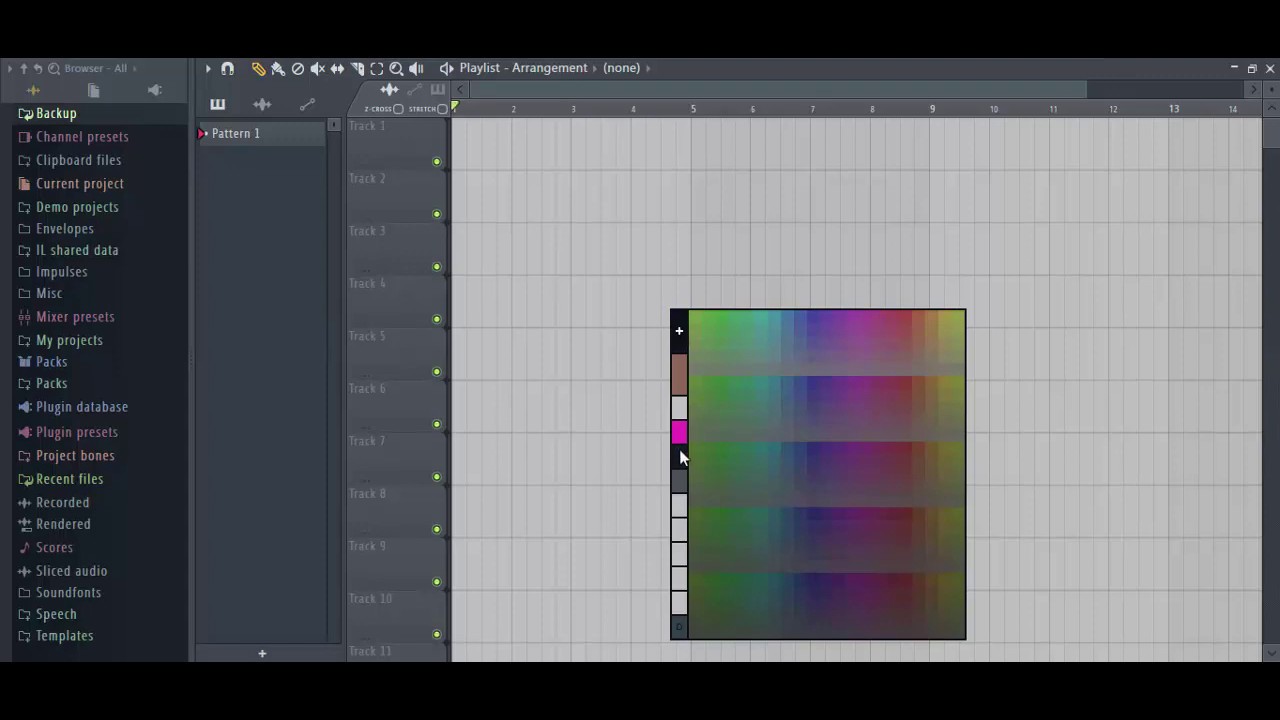Collapse browser structure with up arrow
This screenshot has width=1280, height=720.
(x=24, y=68)
